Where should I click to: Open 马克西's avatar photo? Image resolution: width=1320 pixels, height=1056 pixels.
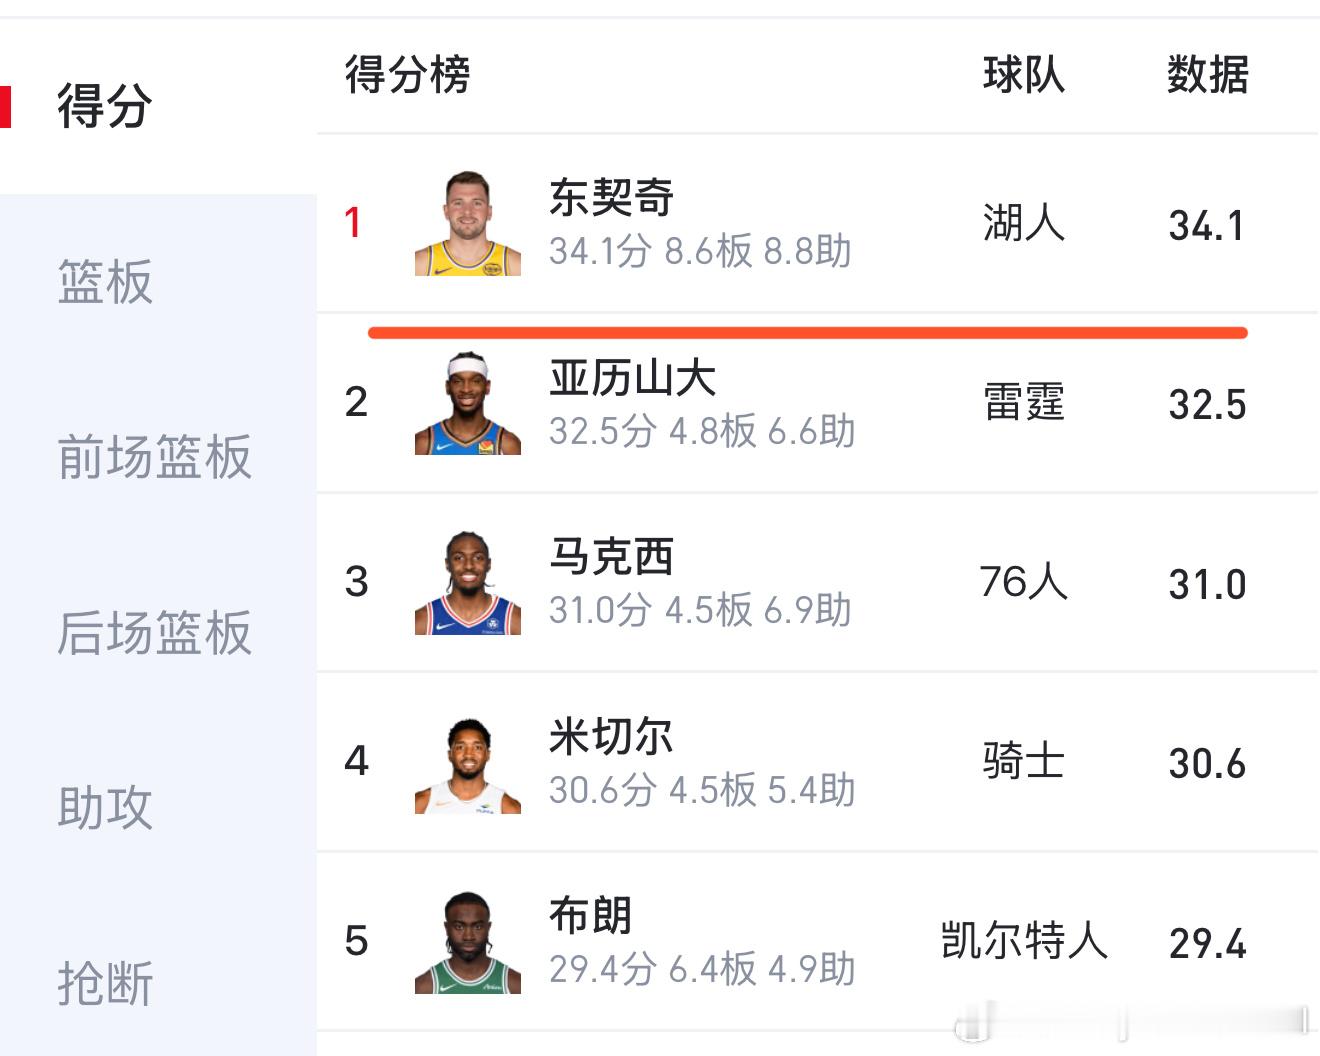tap(468, 583)
